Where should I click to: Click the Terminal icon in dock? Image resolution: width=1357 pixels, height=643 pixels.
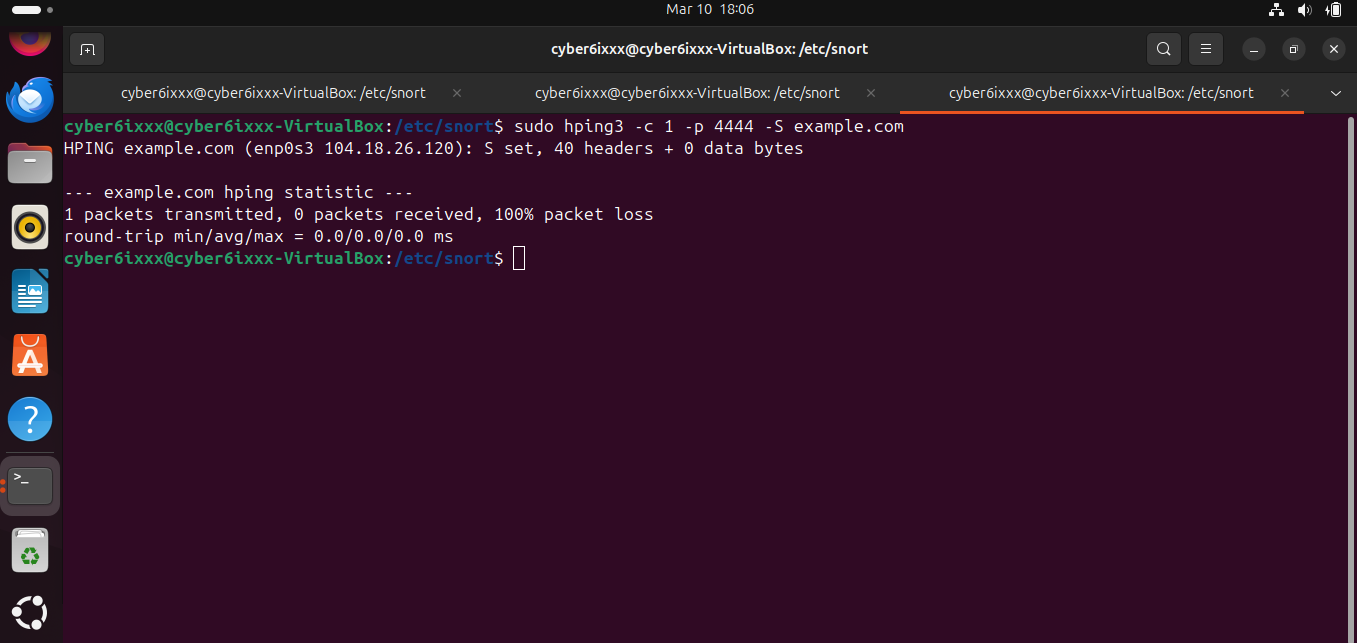click(x=30, y=486)
